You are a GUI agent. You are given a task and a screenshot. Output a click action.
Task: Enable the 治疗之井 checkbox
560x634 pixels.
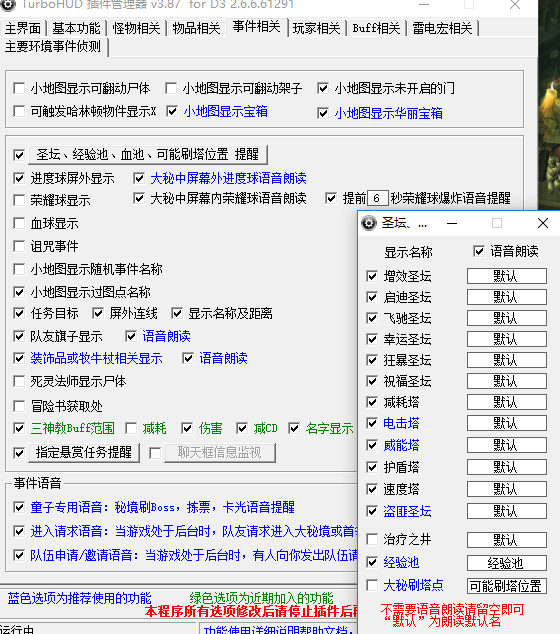(372, 539)
